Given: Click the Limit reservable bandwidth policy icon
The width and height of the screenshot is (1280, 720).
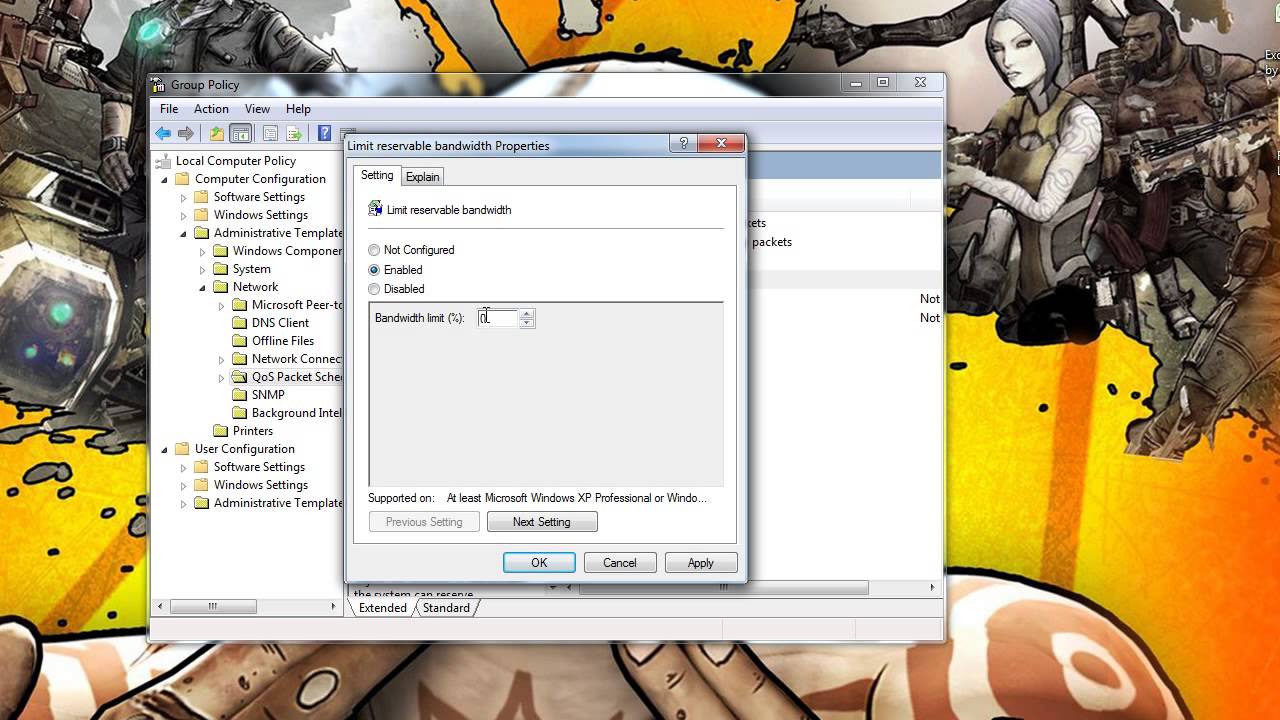Looking at the screenshot, I should tap(375, 209).
